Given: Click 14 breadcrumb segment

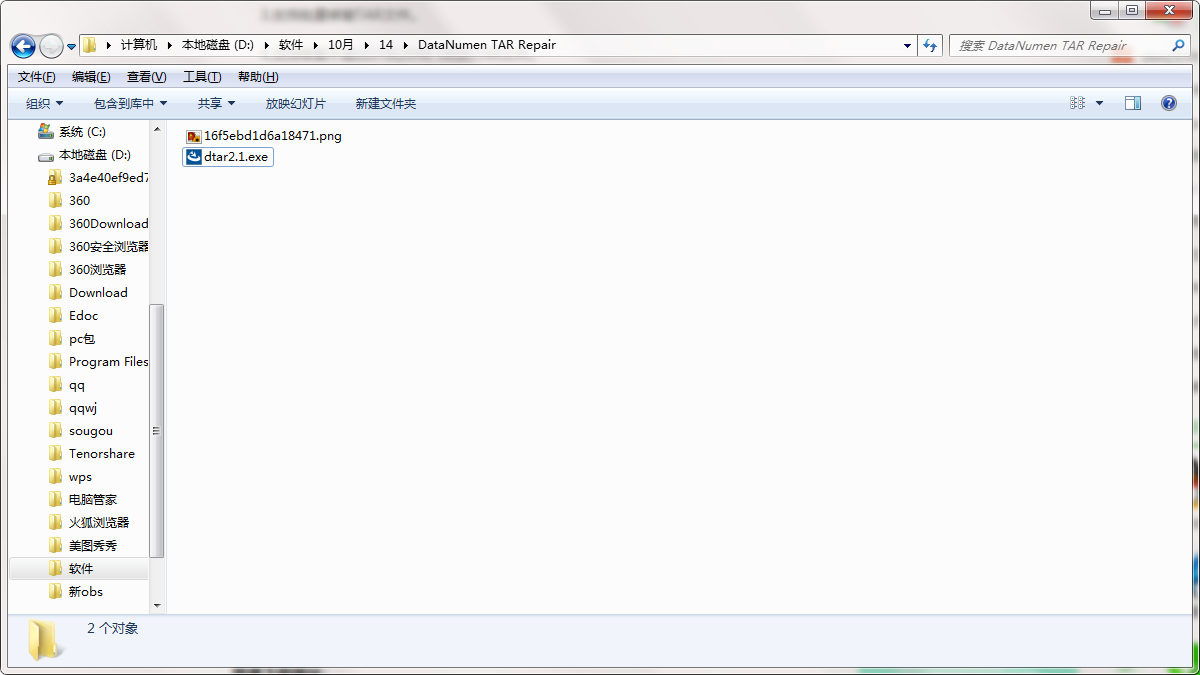Looking at the screenshot, I should (386, 45).
